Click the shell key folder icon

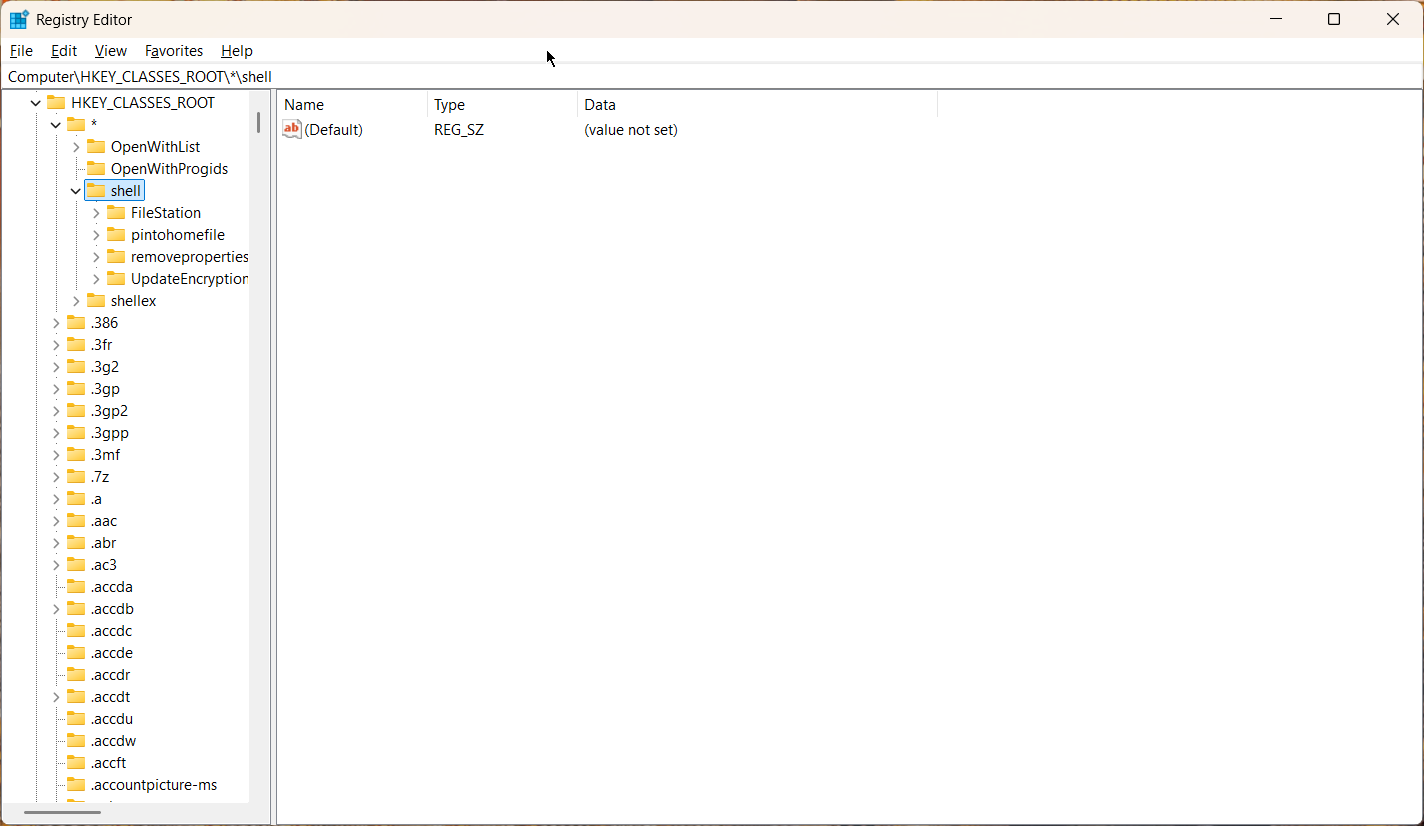(x=96, y=190)
